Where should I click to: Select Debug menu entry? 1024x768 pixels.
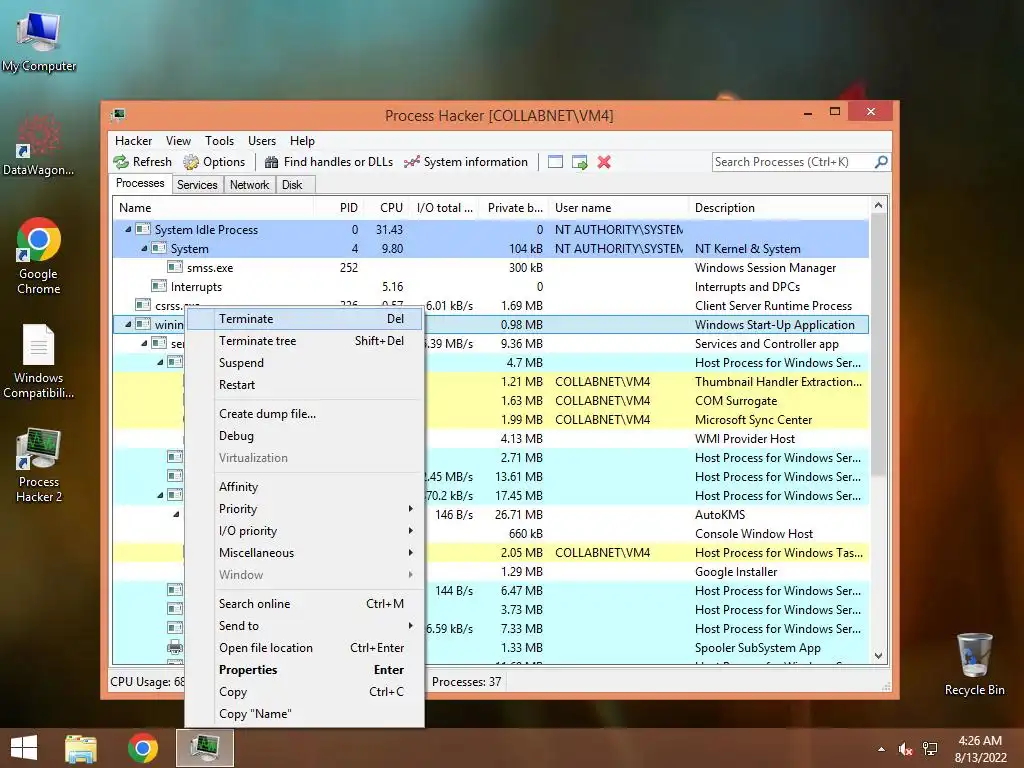point(304,436)
